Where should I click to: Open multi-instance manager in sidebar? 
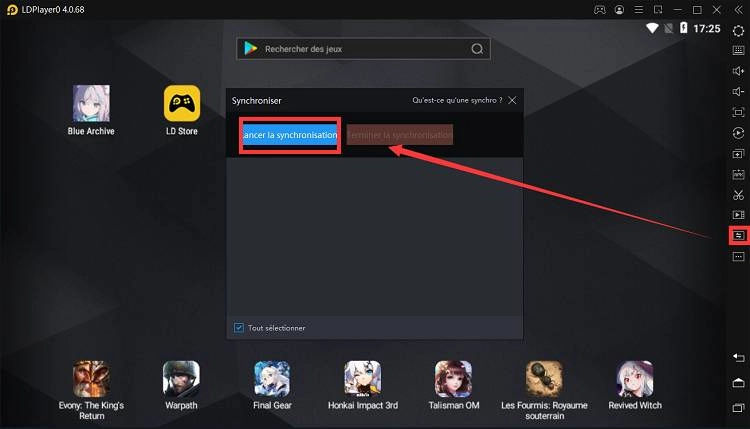tap(739, 154)
